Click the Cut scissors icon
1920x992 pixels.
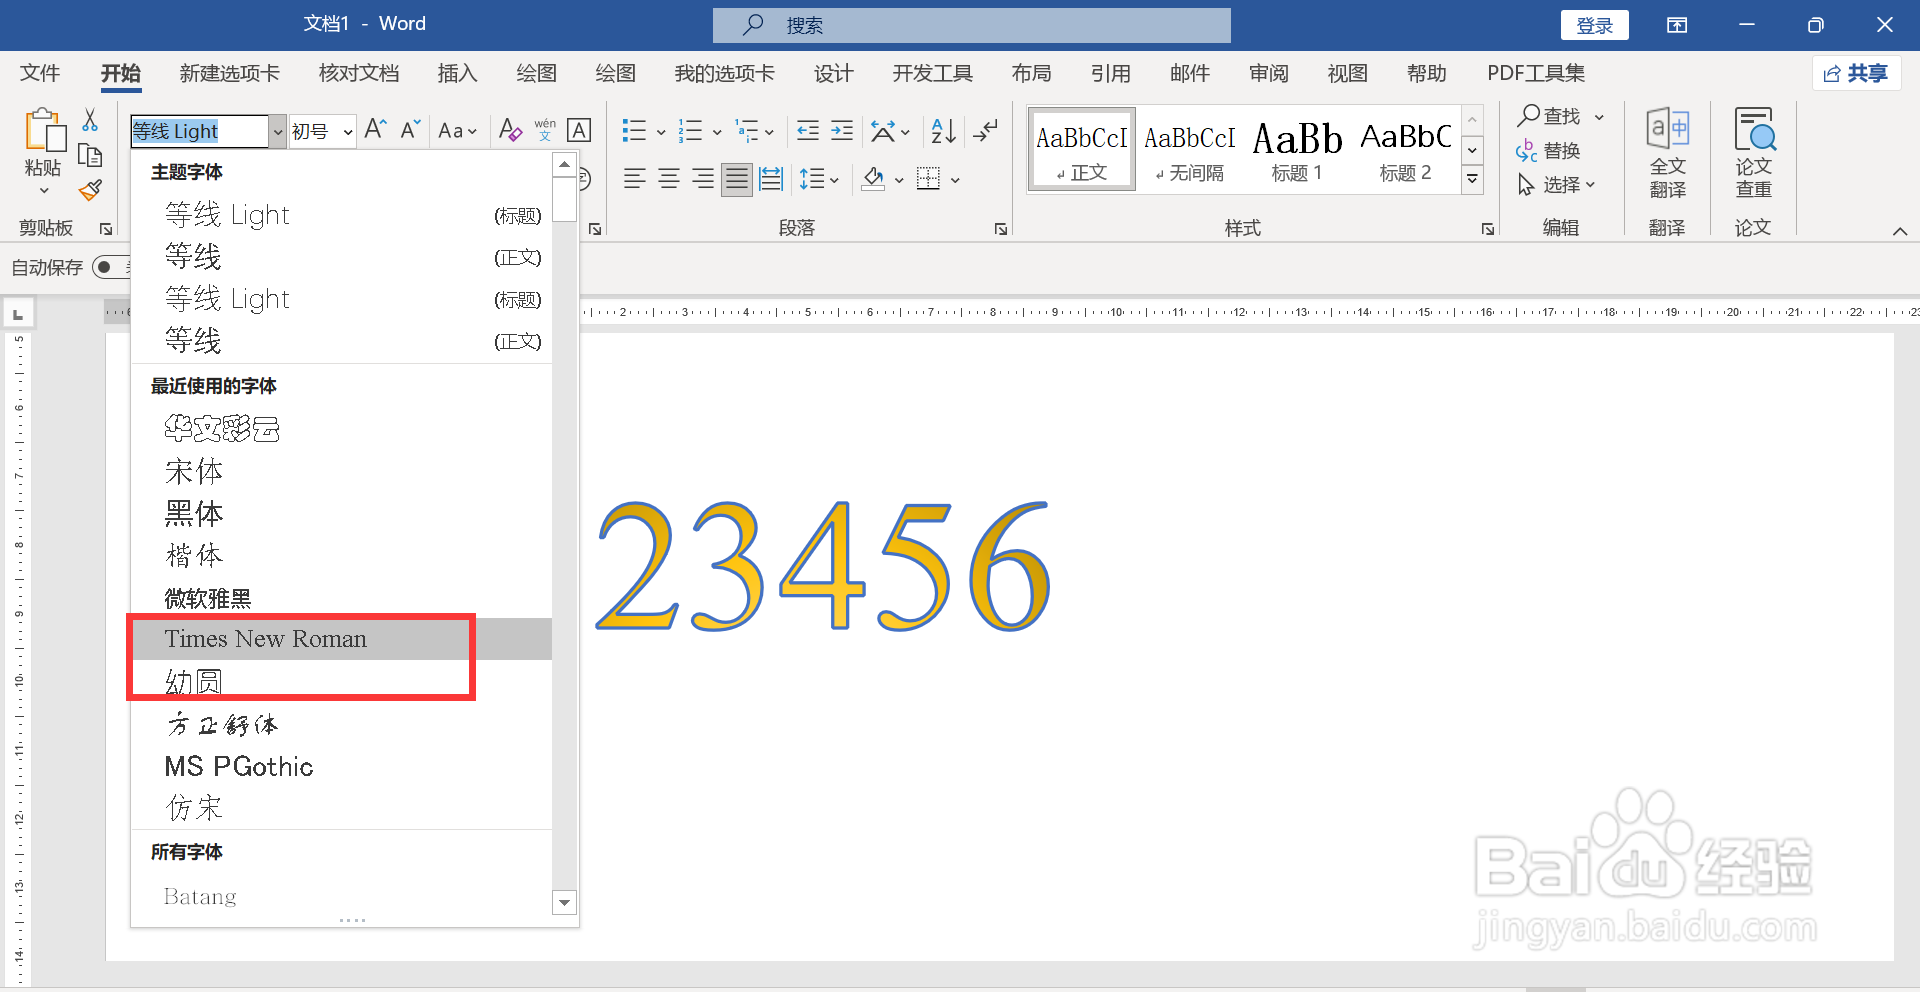90,120
